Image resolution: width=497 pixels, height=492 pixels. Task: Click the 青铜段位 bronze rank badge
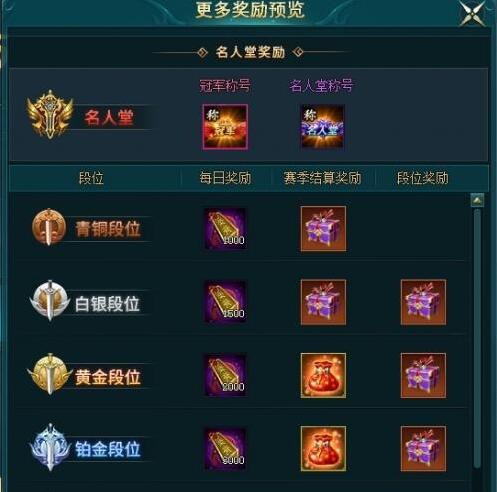pyautogui.click(x=49, y=227)
